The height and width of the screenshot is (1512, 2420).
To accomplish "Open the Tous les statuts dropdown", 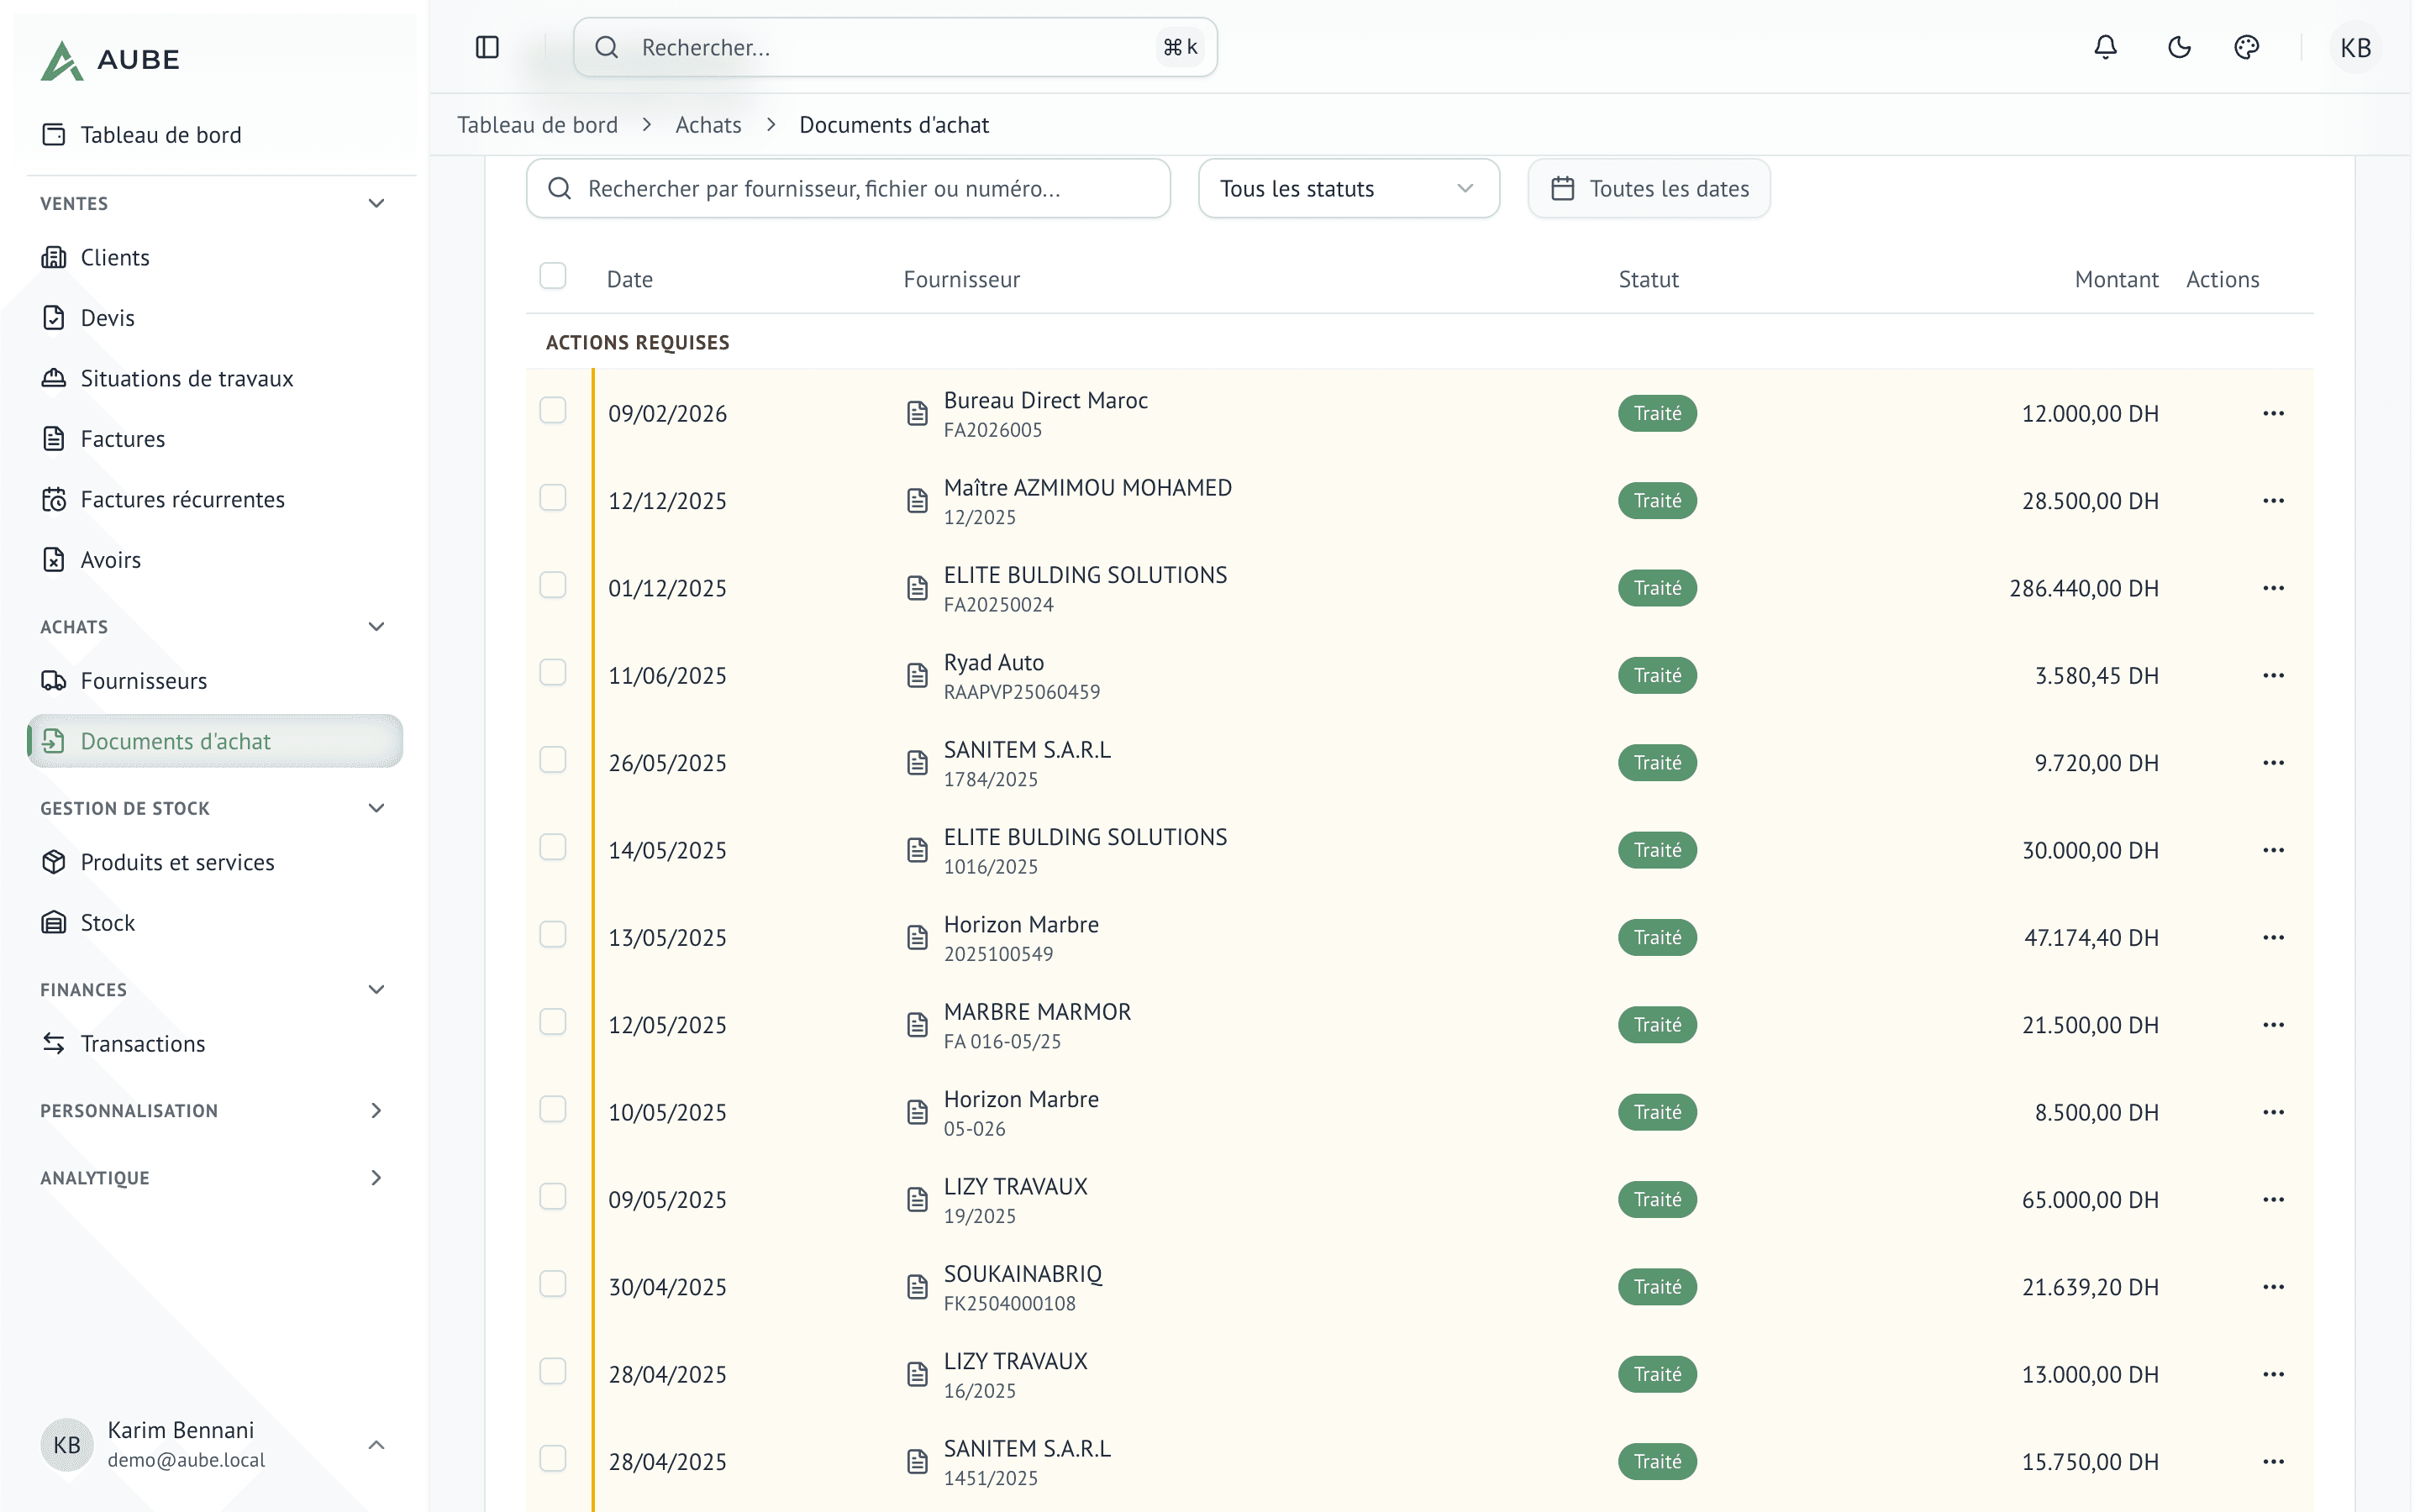I will click(x=1348, y=188).
